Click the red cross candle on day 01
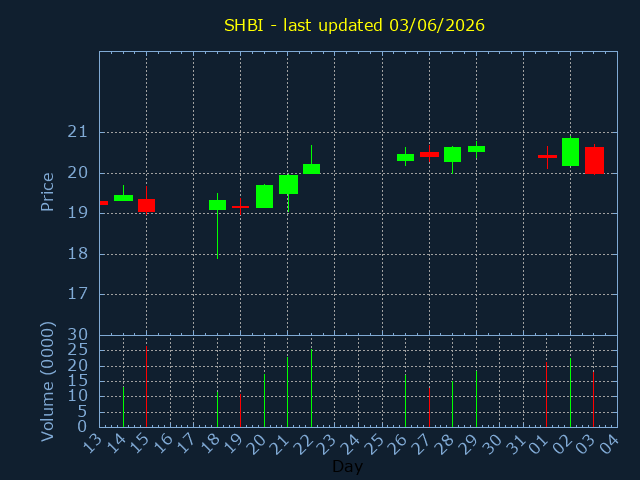This screenshot has width=640, height=480. coord(547,156)
